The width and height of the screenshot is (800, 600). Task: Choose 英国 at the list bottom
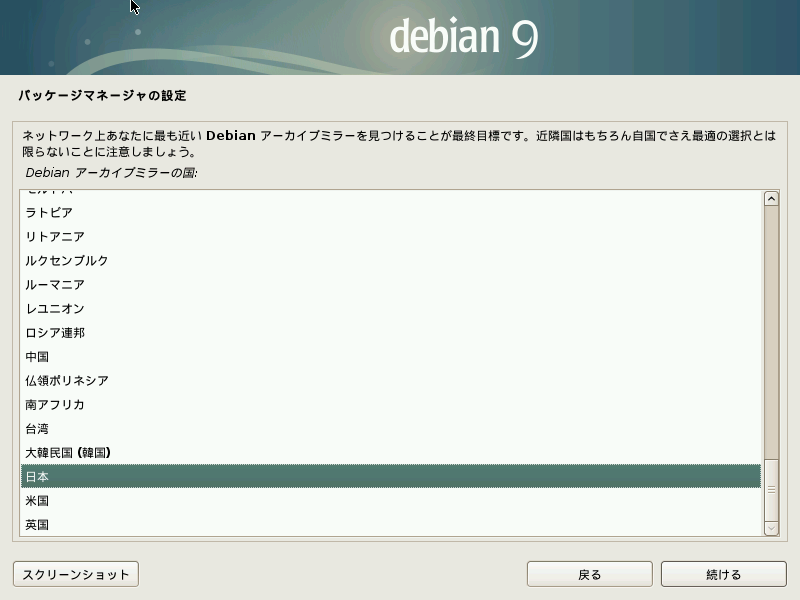click(391, 524)
